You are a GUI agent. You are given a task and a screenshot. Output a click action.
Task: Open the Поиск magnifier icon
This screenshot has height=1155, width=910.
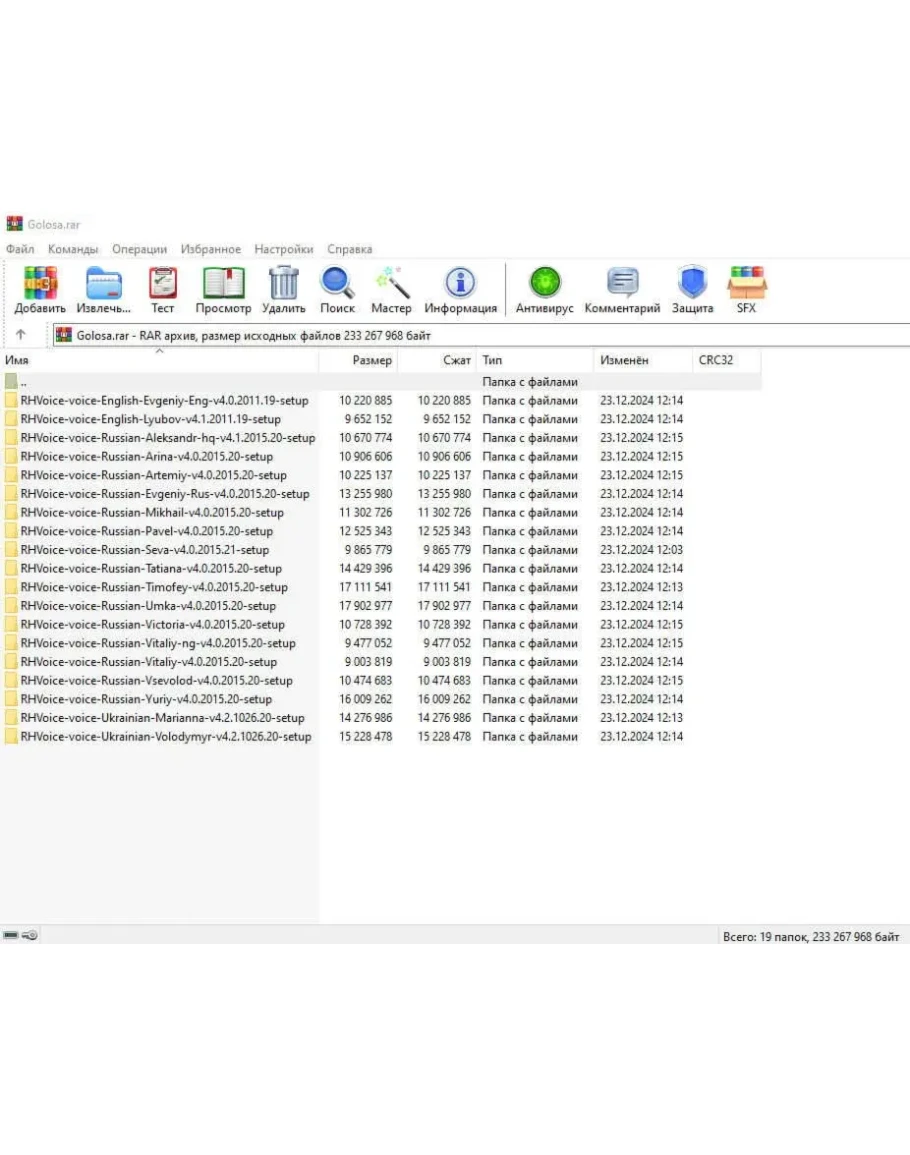(337, 284)
